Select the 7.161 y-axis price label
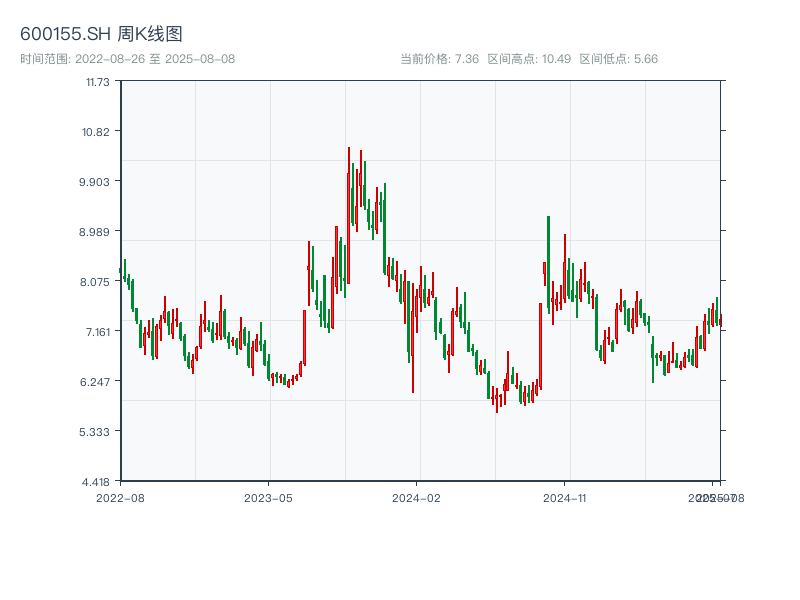Image resolution: width=800 pixels, height=600 pixels. pos(97,332)
